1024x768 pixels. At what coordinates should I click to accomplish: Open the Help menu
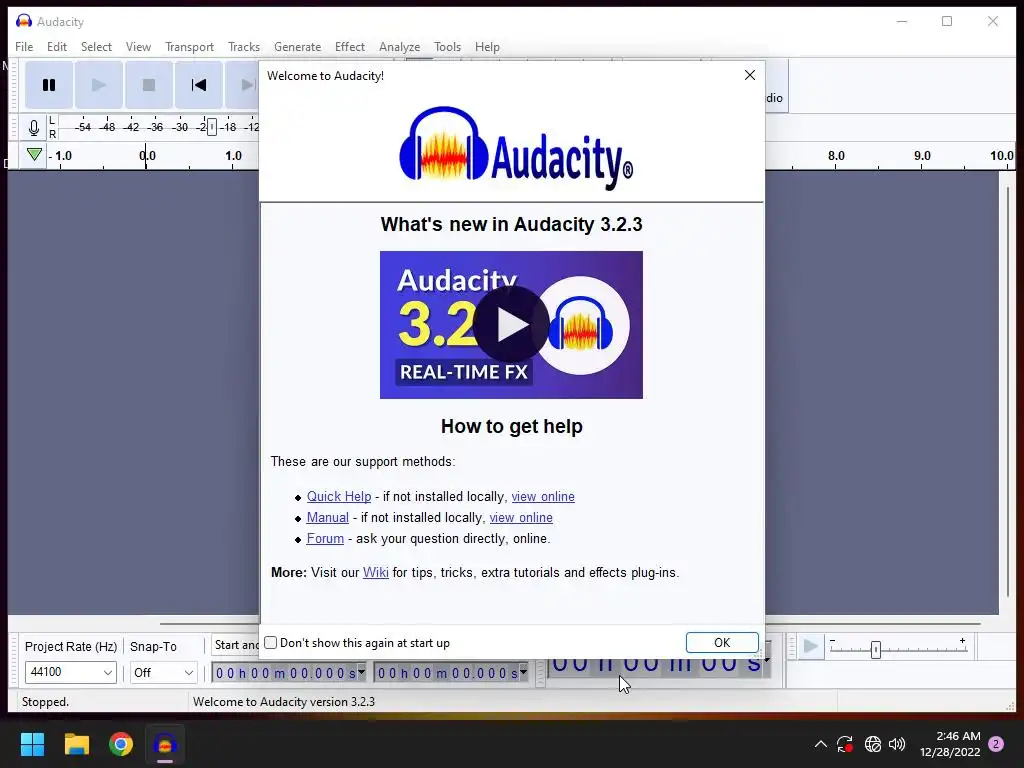click(487, 47)
